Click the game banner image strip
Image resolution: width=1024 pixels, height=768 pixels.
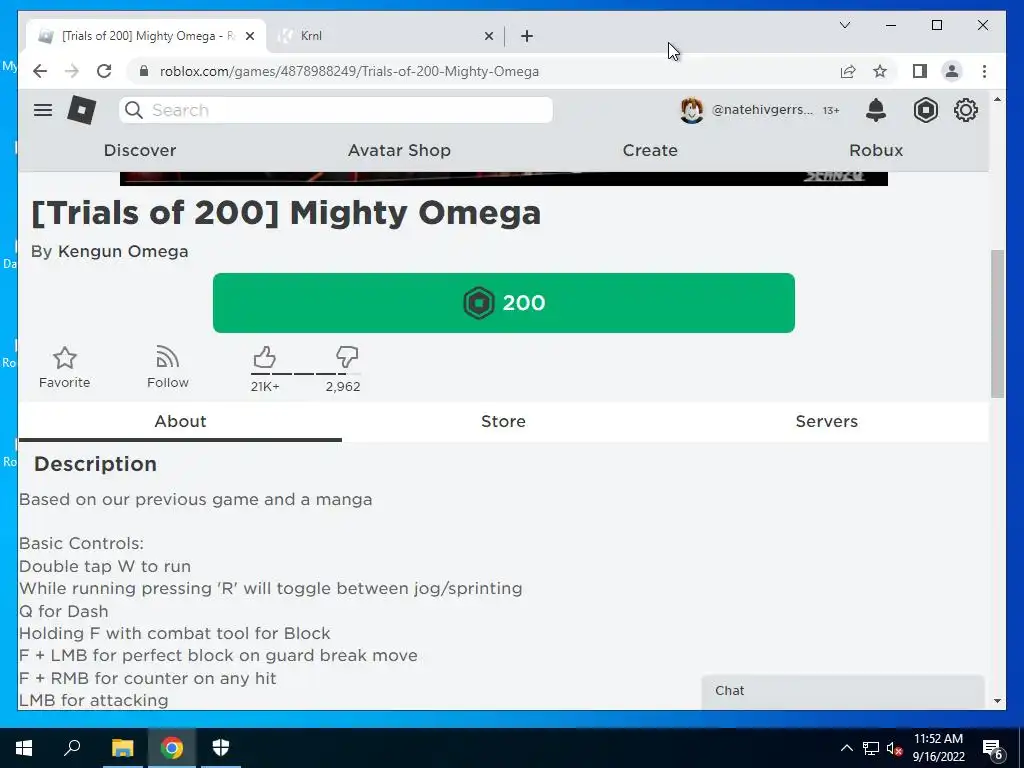504,179
